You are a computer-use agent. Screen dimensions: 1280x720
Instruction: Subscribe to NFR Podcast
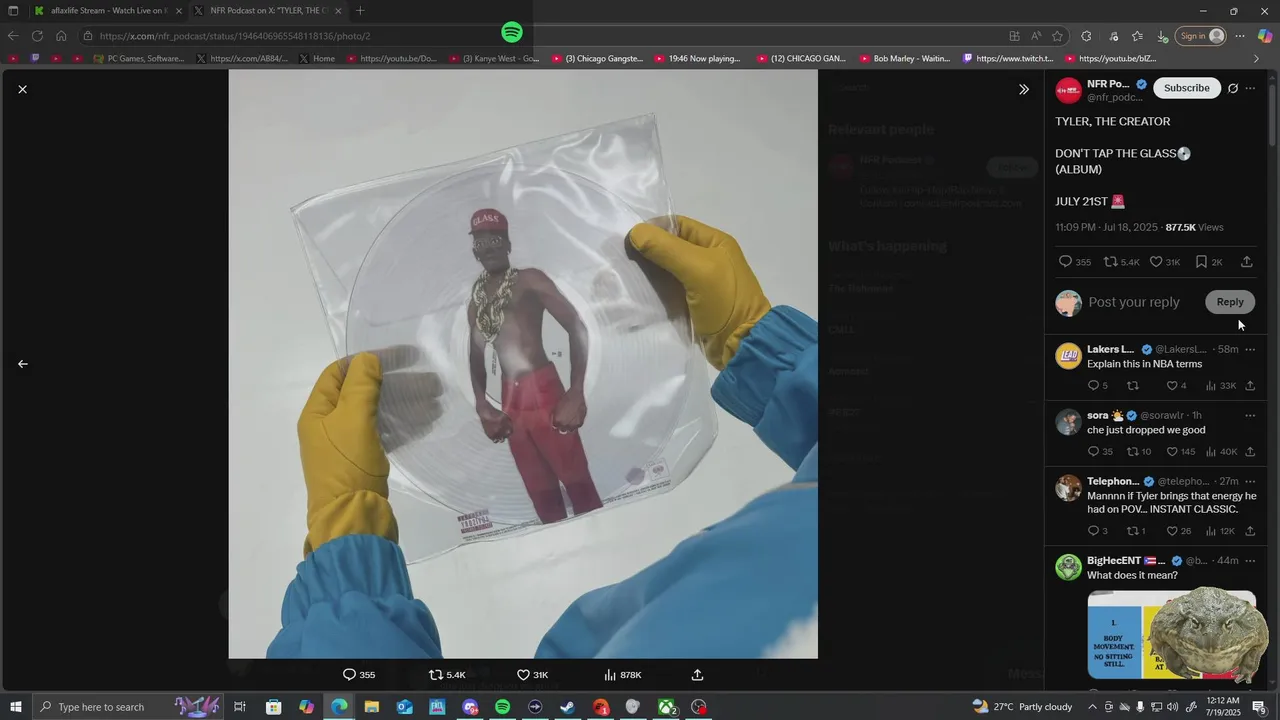(x=1186, y=88)
